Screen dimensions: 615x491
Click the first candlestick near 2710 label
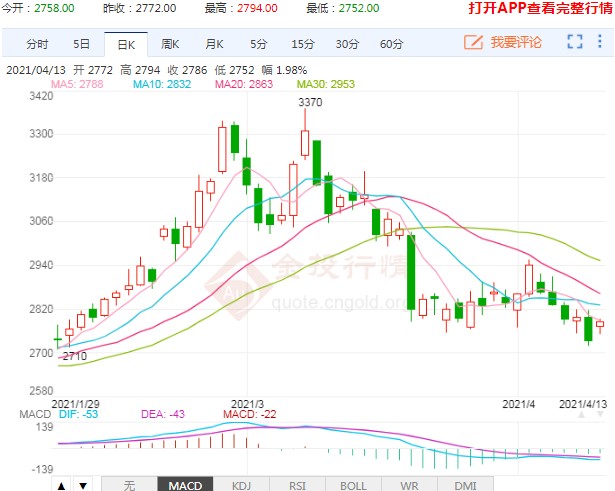tap(58, 338)
